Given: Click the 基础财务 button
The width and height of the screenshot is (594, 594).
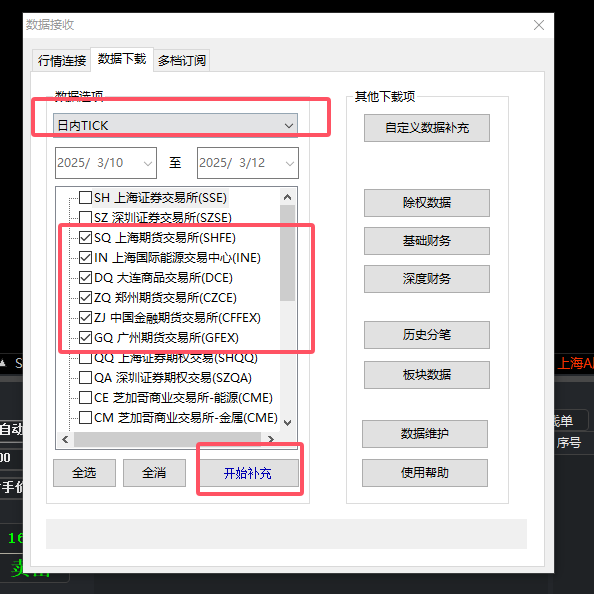Looking at the screenshot, I should (x=427, y=241).
